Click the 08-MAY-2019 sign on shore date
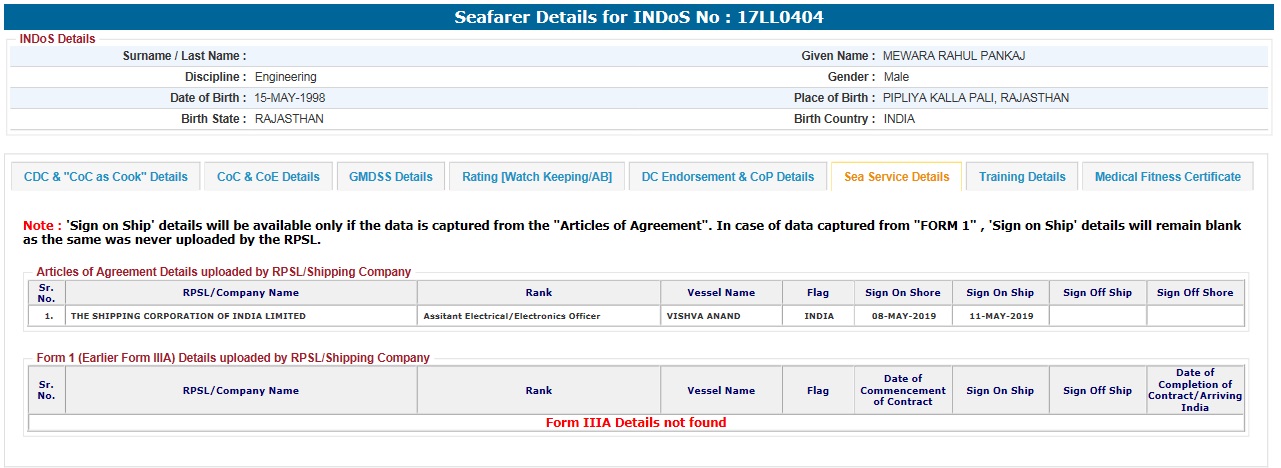This screenshot has width=1281, height=468. [903, 316]
